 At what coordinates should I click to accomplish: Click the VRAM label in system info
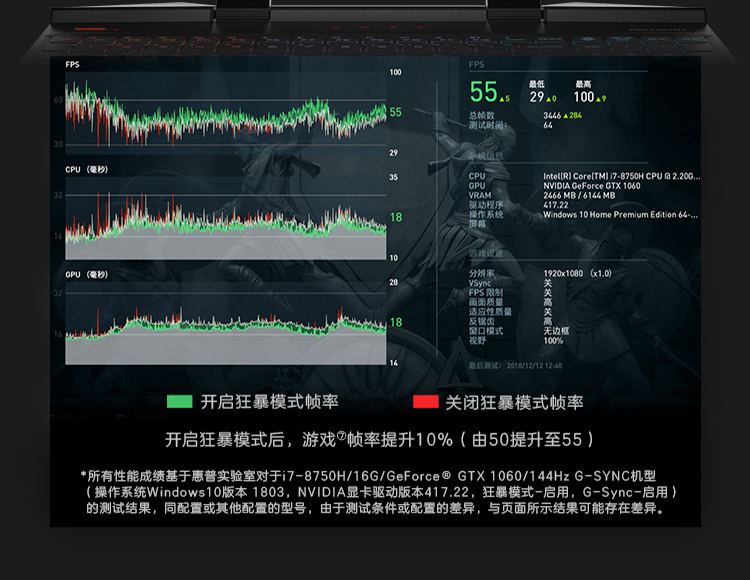(480, 196)
